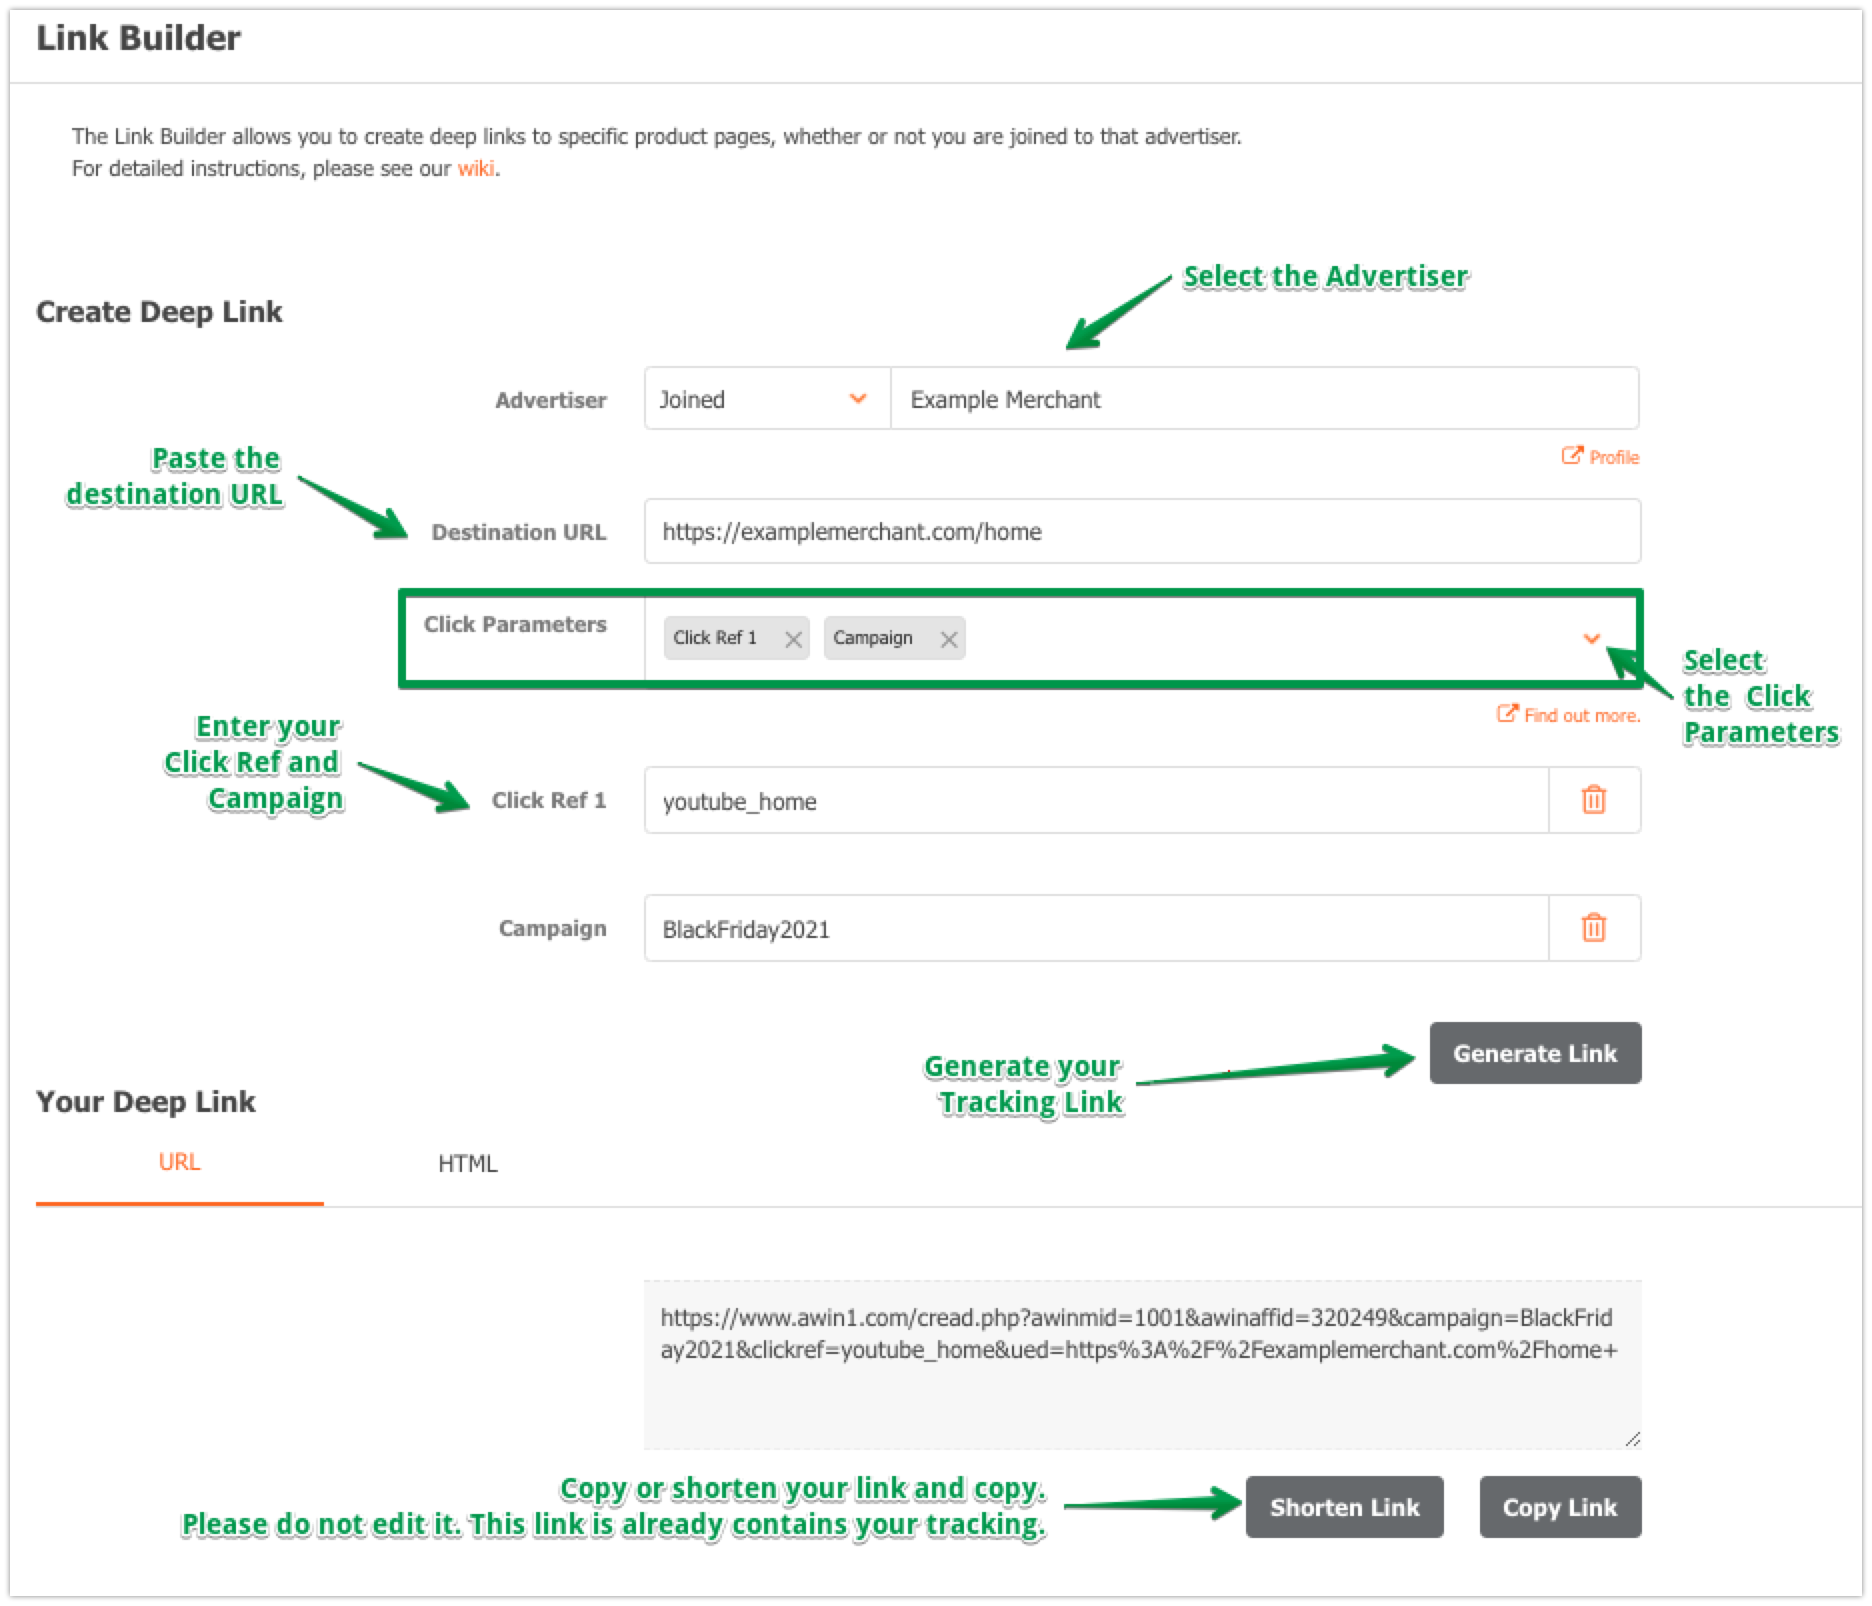Remove the Campaign parameter tag

[x=949, y=640]
